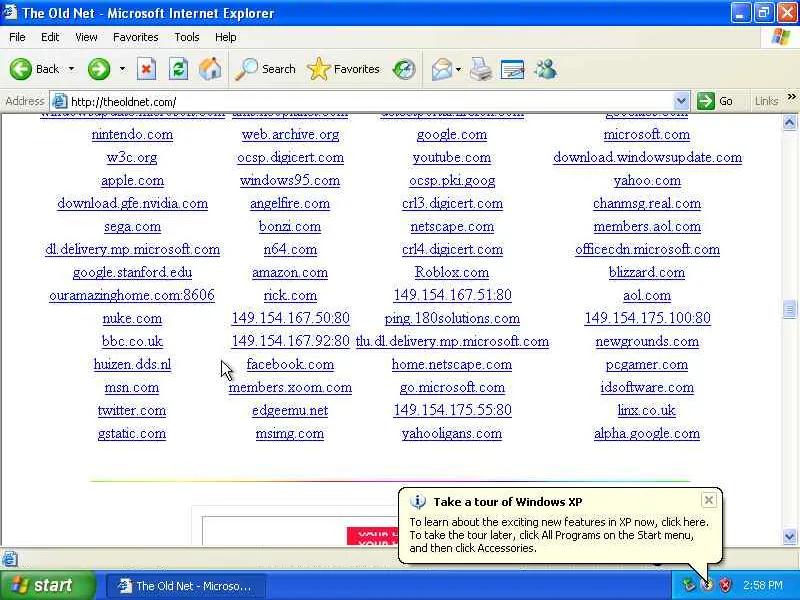This screenshot has height=600, width=800.
Task: Expand the Mail button dropdown arrow
Action: [458, 69]
